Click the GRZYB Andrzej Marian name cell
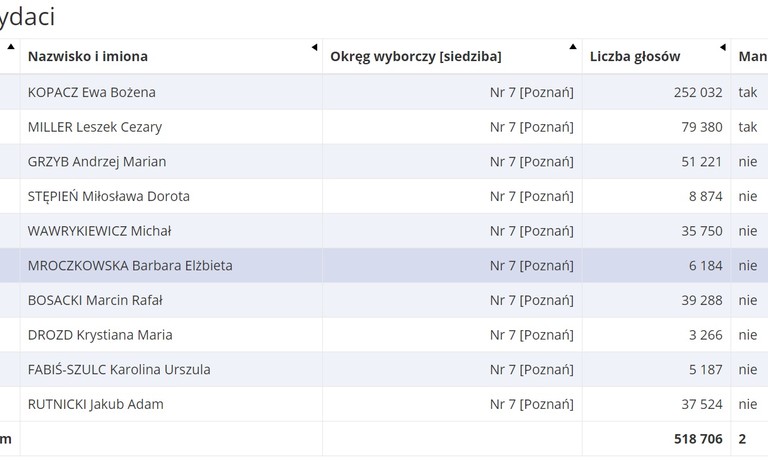768x465 pixels. [97, 162]
